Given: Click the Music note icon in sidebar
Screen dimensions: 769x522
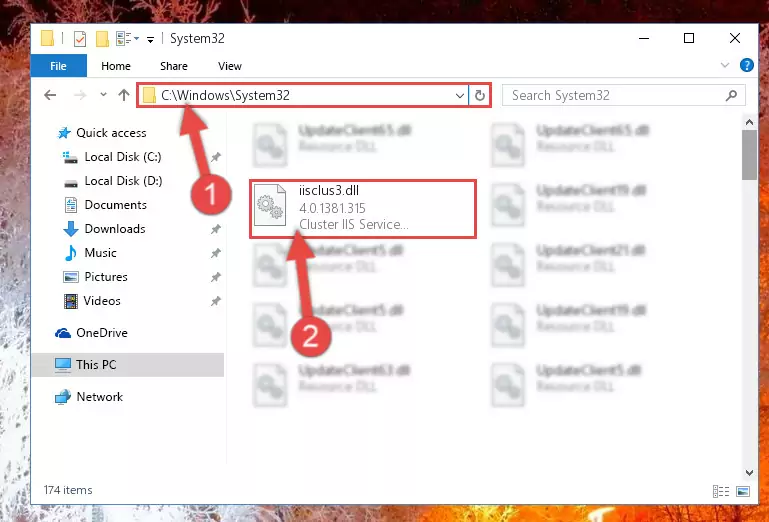Looking at the screenshot, I should tap(71, 253).
